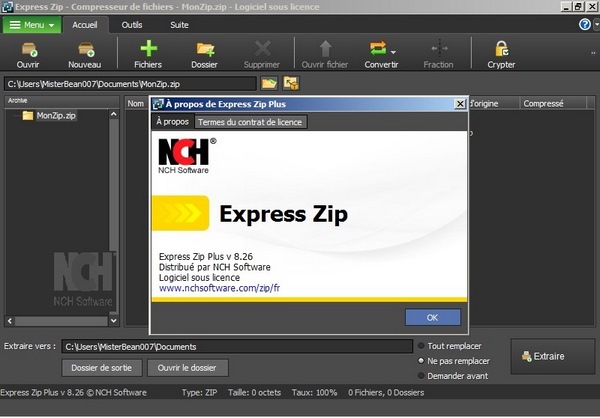
Task: Encrypt archive with the Crypter padlock icon
Action: (501, 49)
